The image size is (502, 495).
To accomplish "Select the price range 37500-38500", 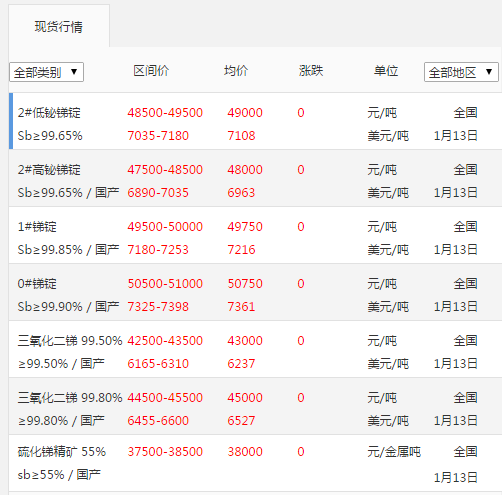I will 165,452.
